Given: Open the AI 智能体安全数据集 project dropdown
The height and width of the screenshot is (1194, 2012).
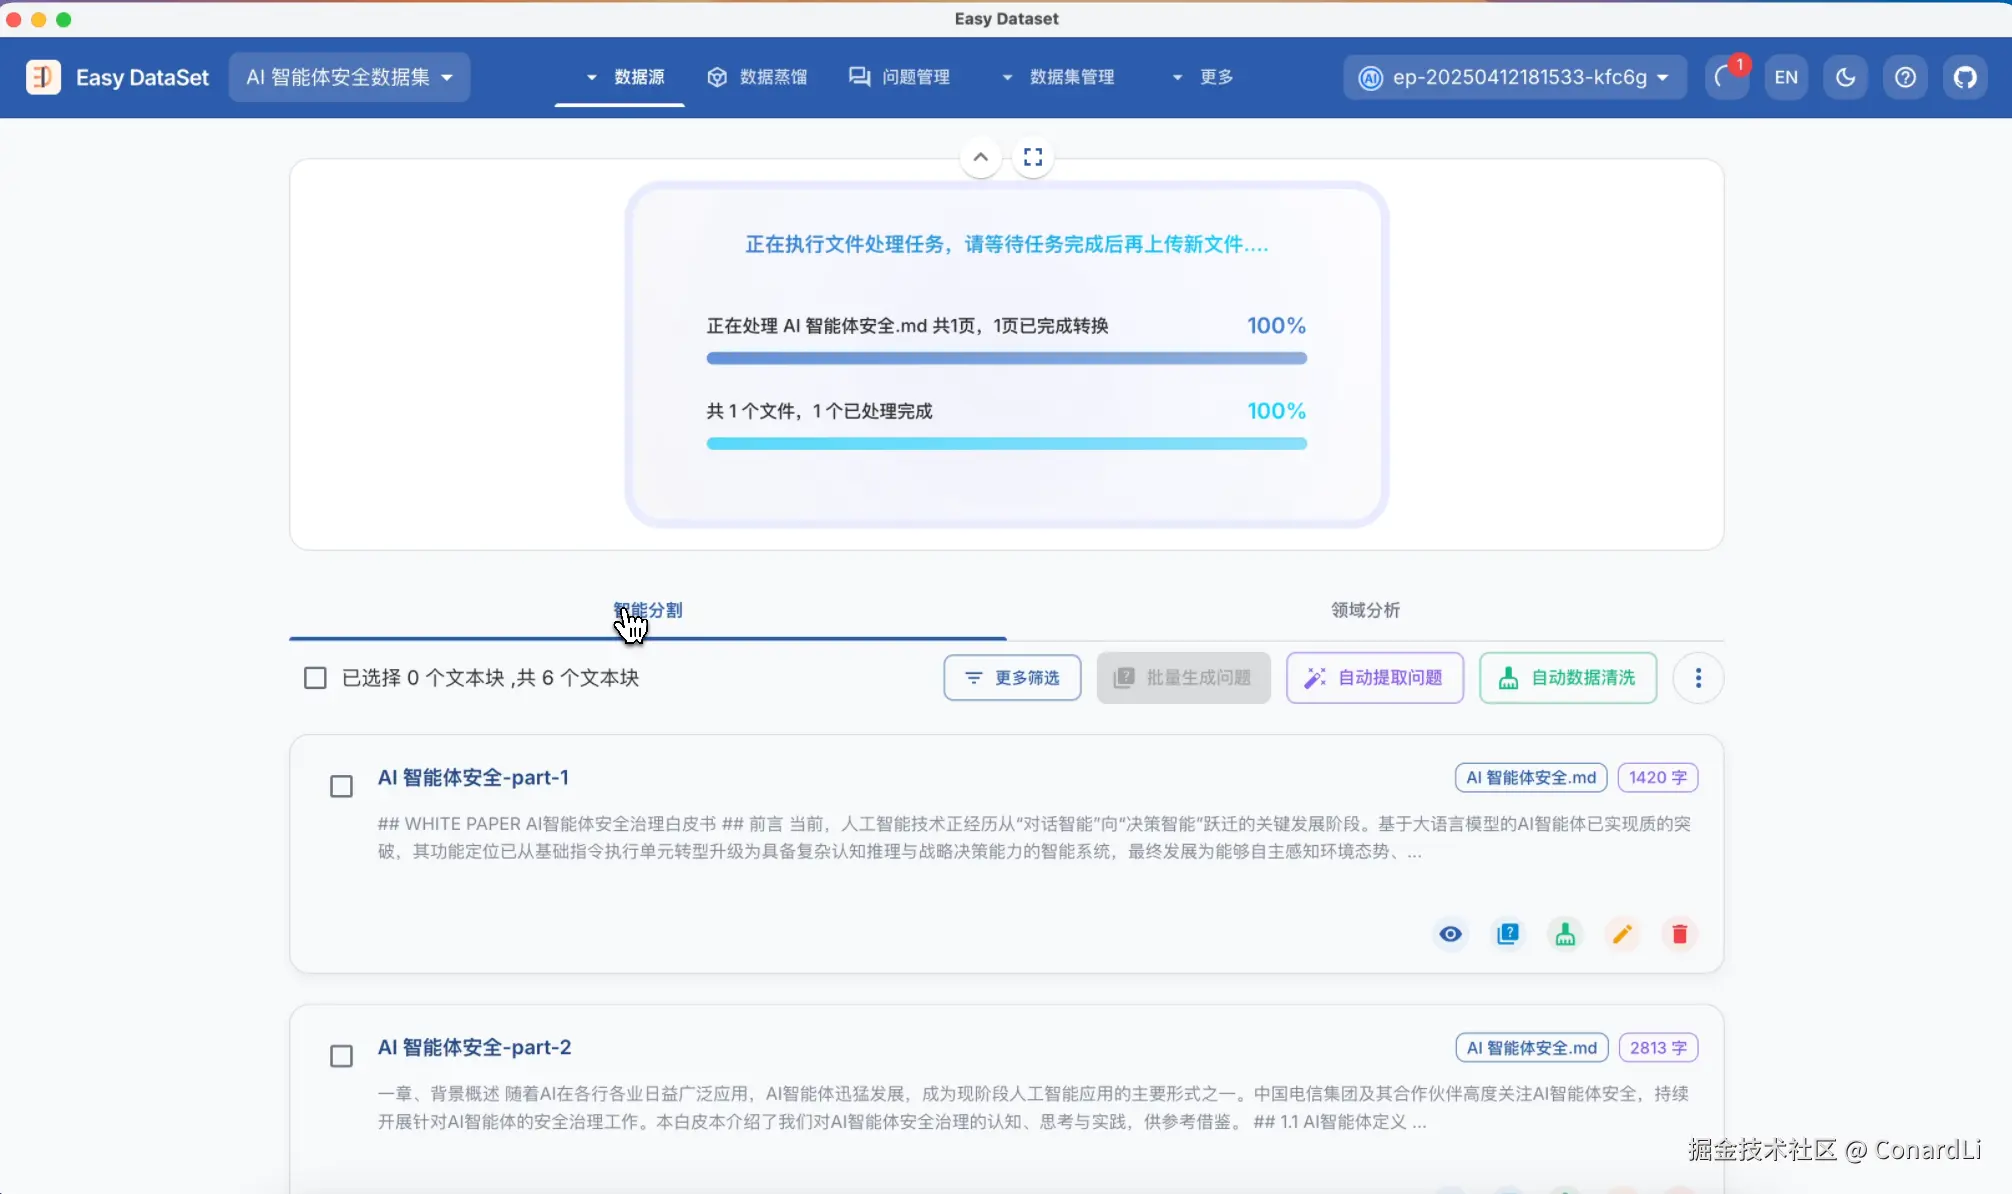Looking at the screenshot, I should [x=349, y=77].
